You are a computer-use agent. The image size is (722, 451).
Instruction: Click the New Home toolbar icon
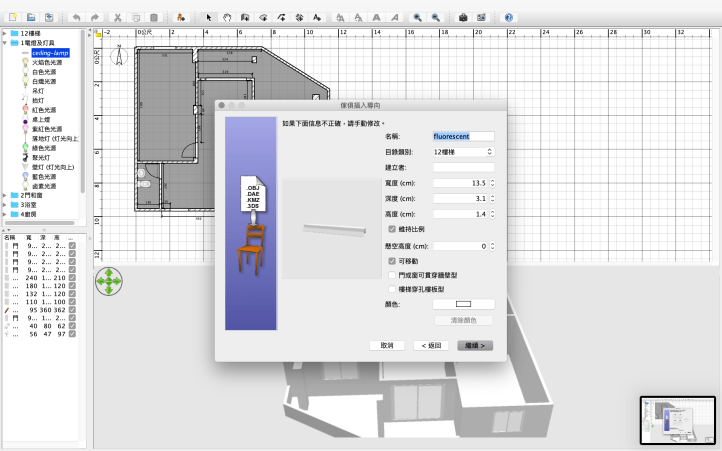click(x=11, y=18)
